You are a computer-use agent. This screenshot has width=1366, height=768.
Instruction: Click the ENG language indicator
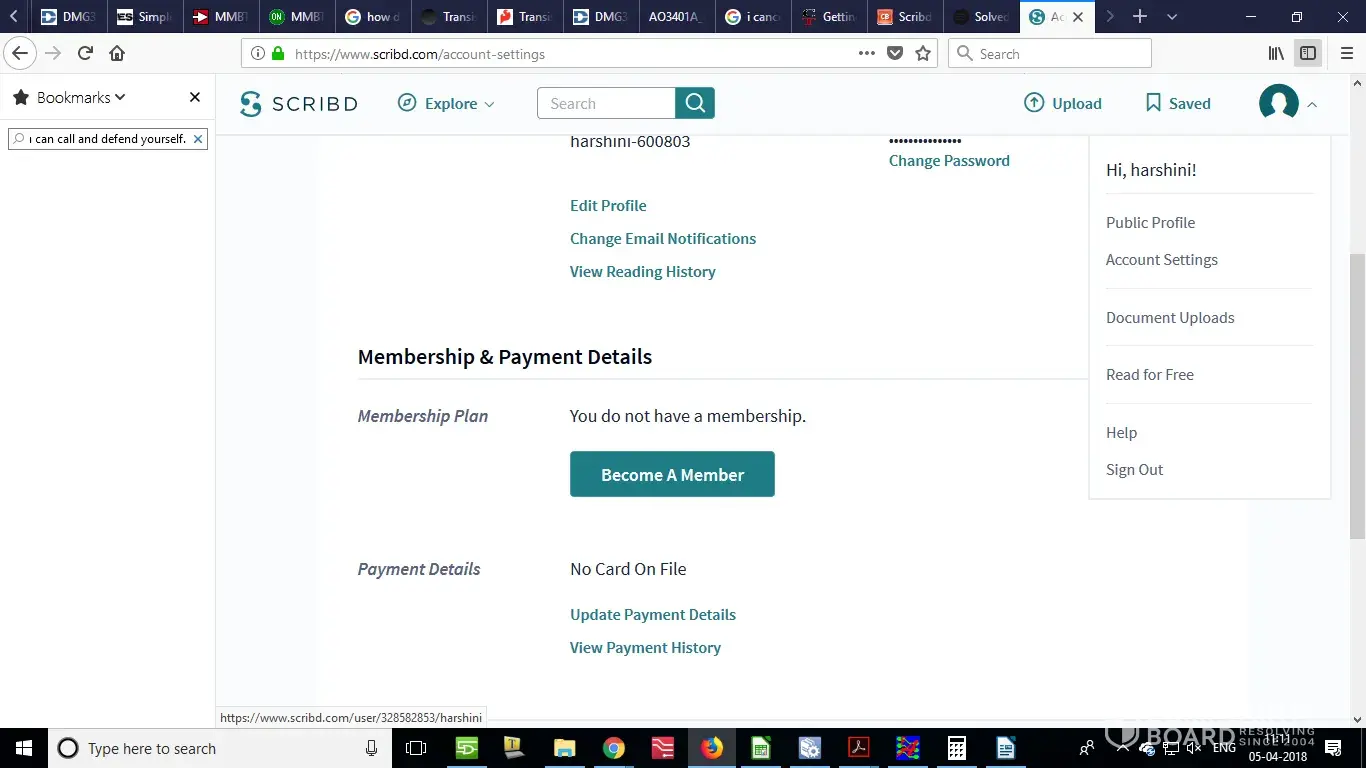coord(1223,748)
